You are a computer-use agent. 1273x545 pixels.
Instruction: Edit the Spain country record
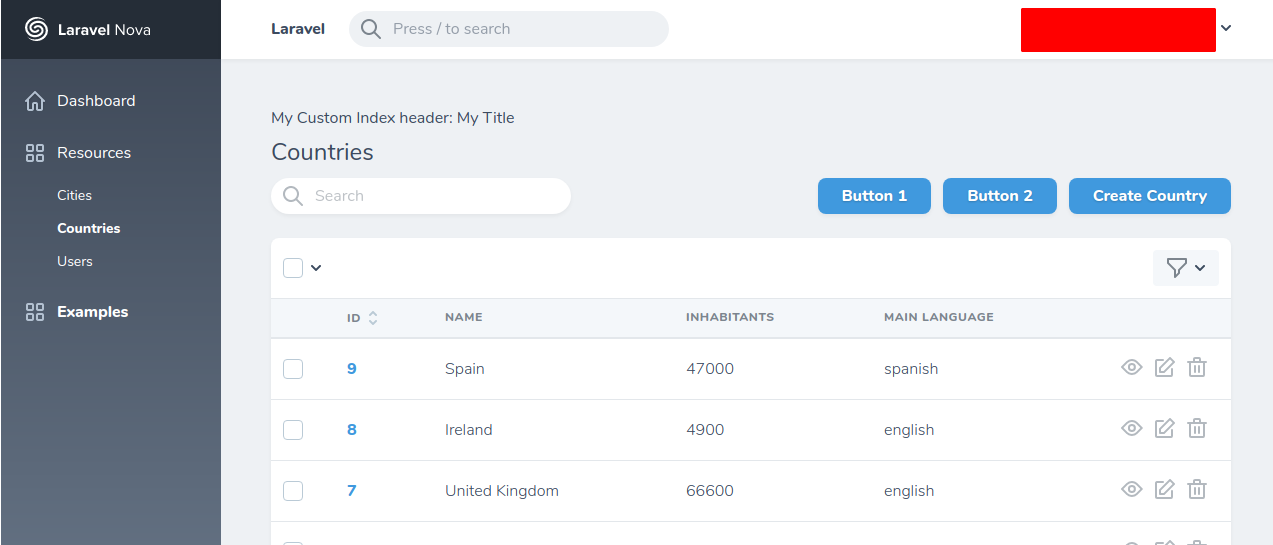[x=1164, y=368]
